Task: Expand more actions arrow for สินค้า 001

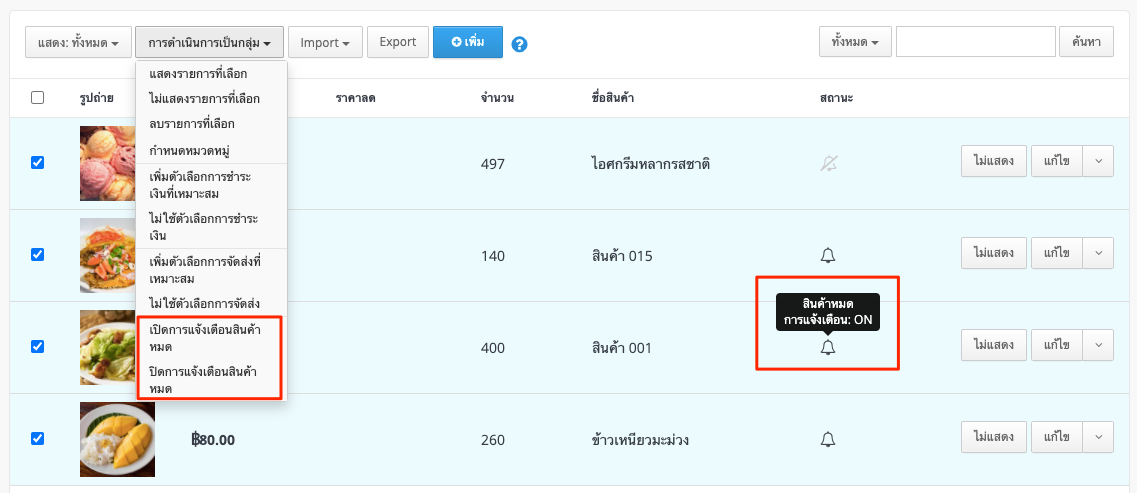Action: click(1098, 345)
